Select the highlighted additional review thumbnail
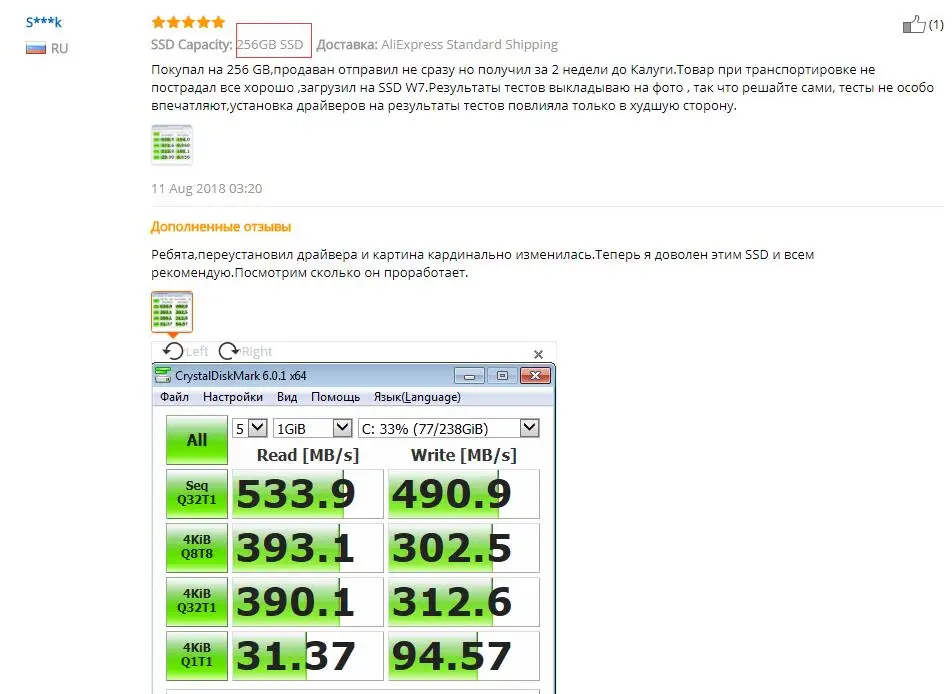The height and width of the screenshot is (694, 952). pos(172,311)
